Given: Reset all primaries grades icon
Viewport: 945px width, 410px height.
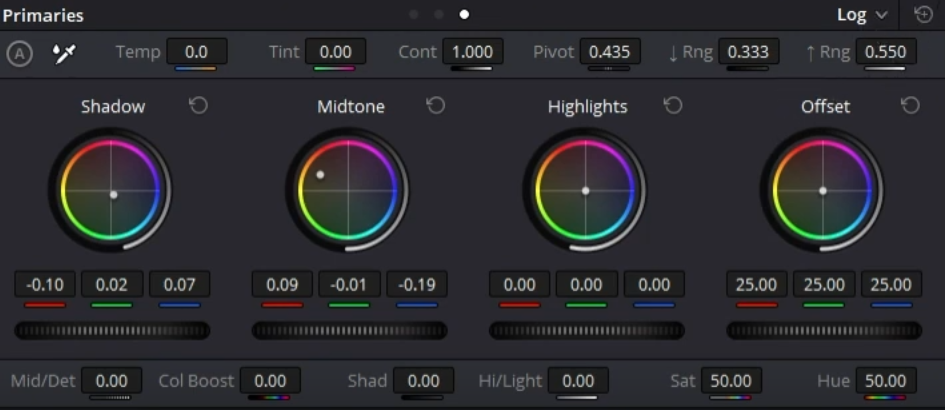Looking at the screenshot, I should pos(923,15).
